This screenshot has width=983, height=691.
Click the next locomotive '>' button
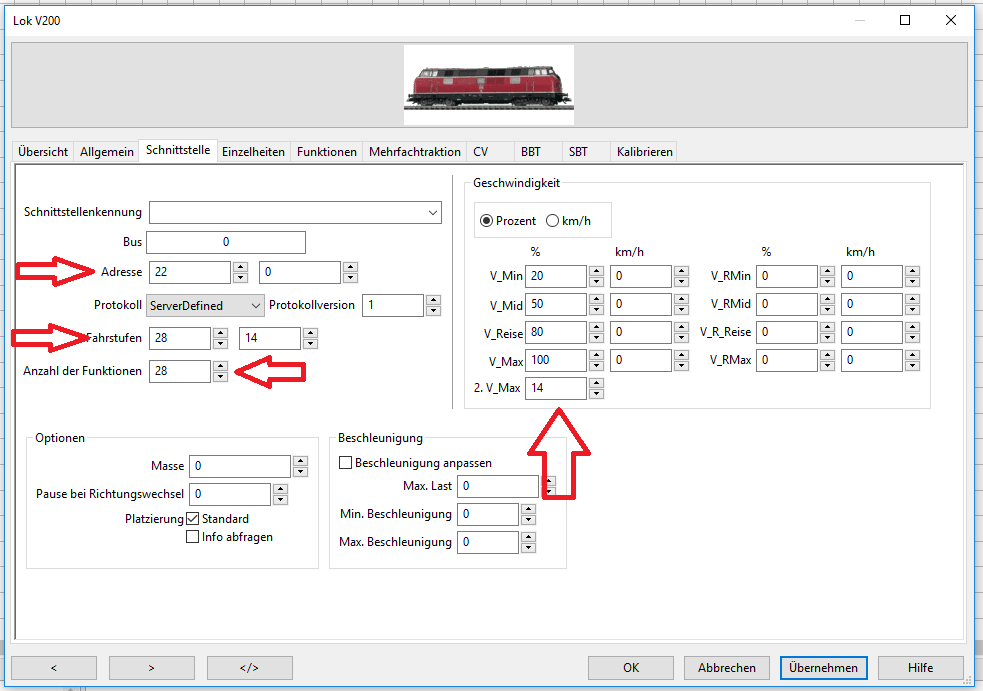[x=151, y=668]
